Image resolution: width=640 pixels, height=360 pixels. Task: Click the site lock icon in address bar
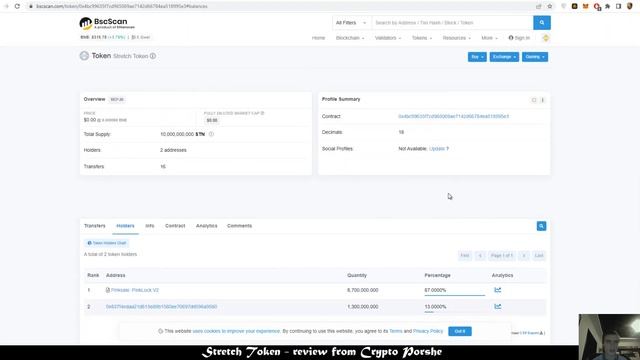pyautogui.click(x=31, y=6)
